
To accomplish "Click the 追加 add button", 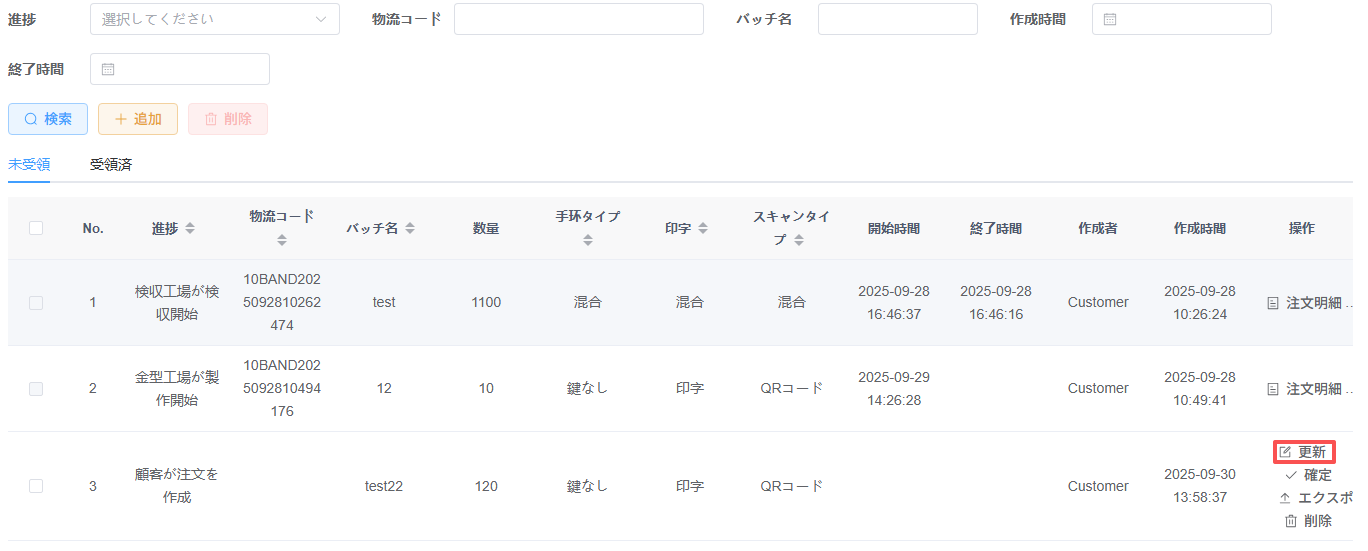I will [138, 119].
